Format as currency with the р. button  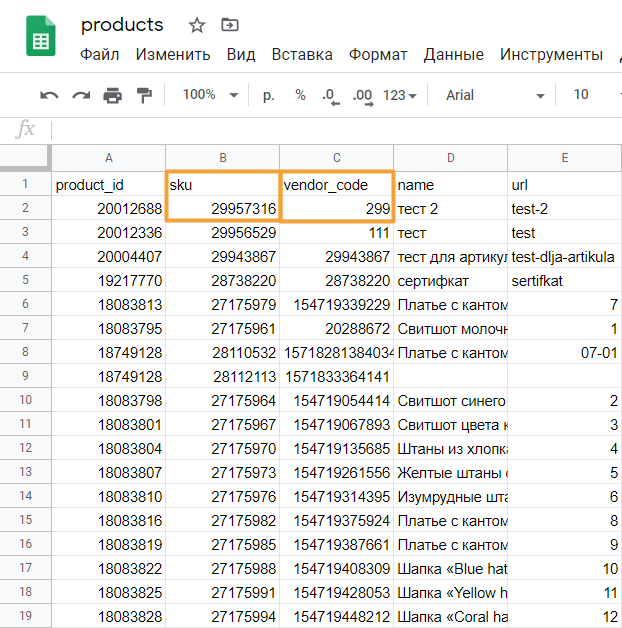click(268, 95)
